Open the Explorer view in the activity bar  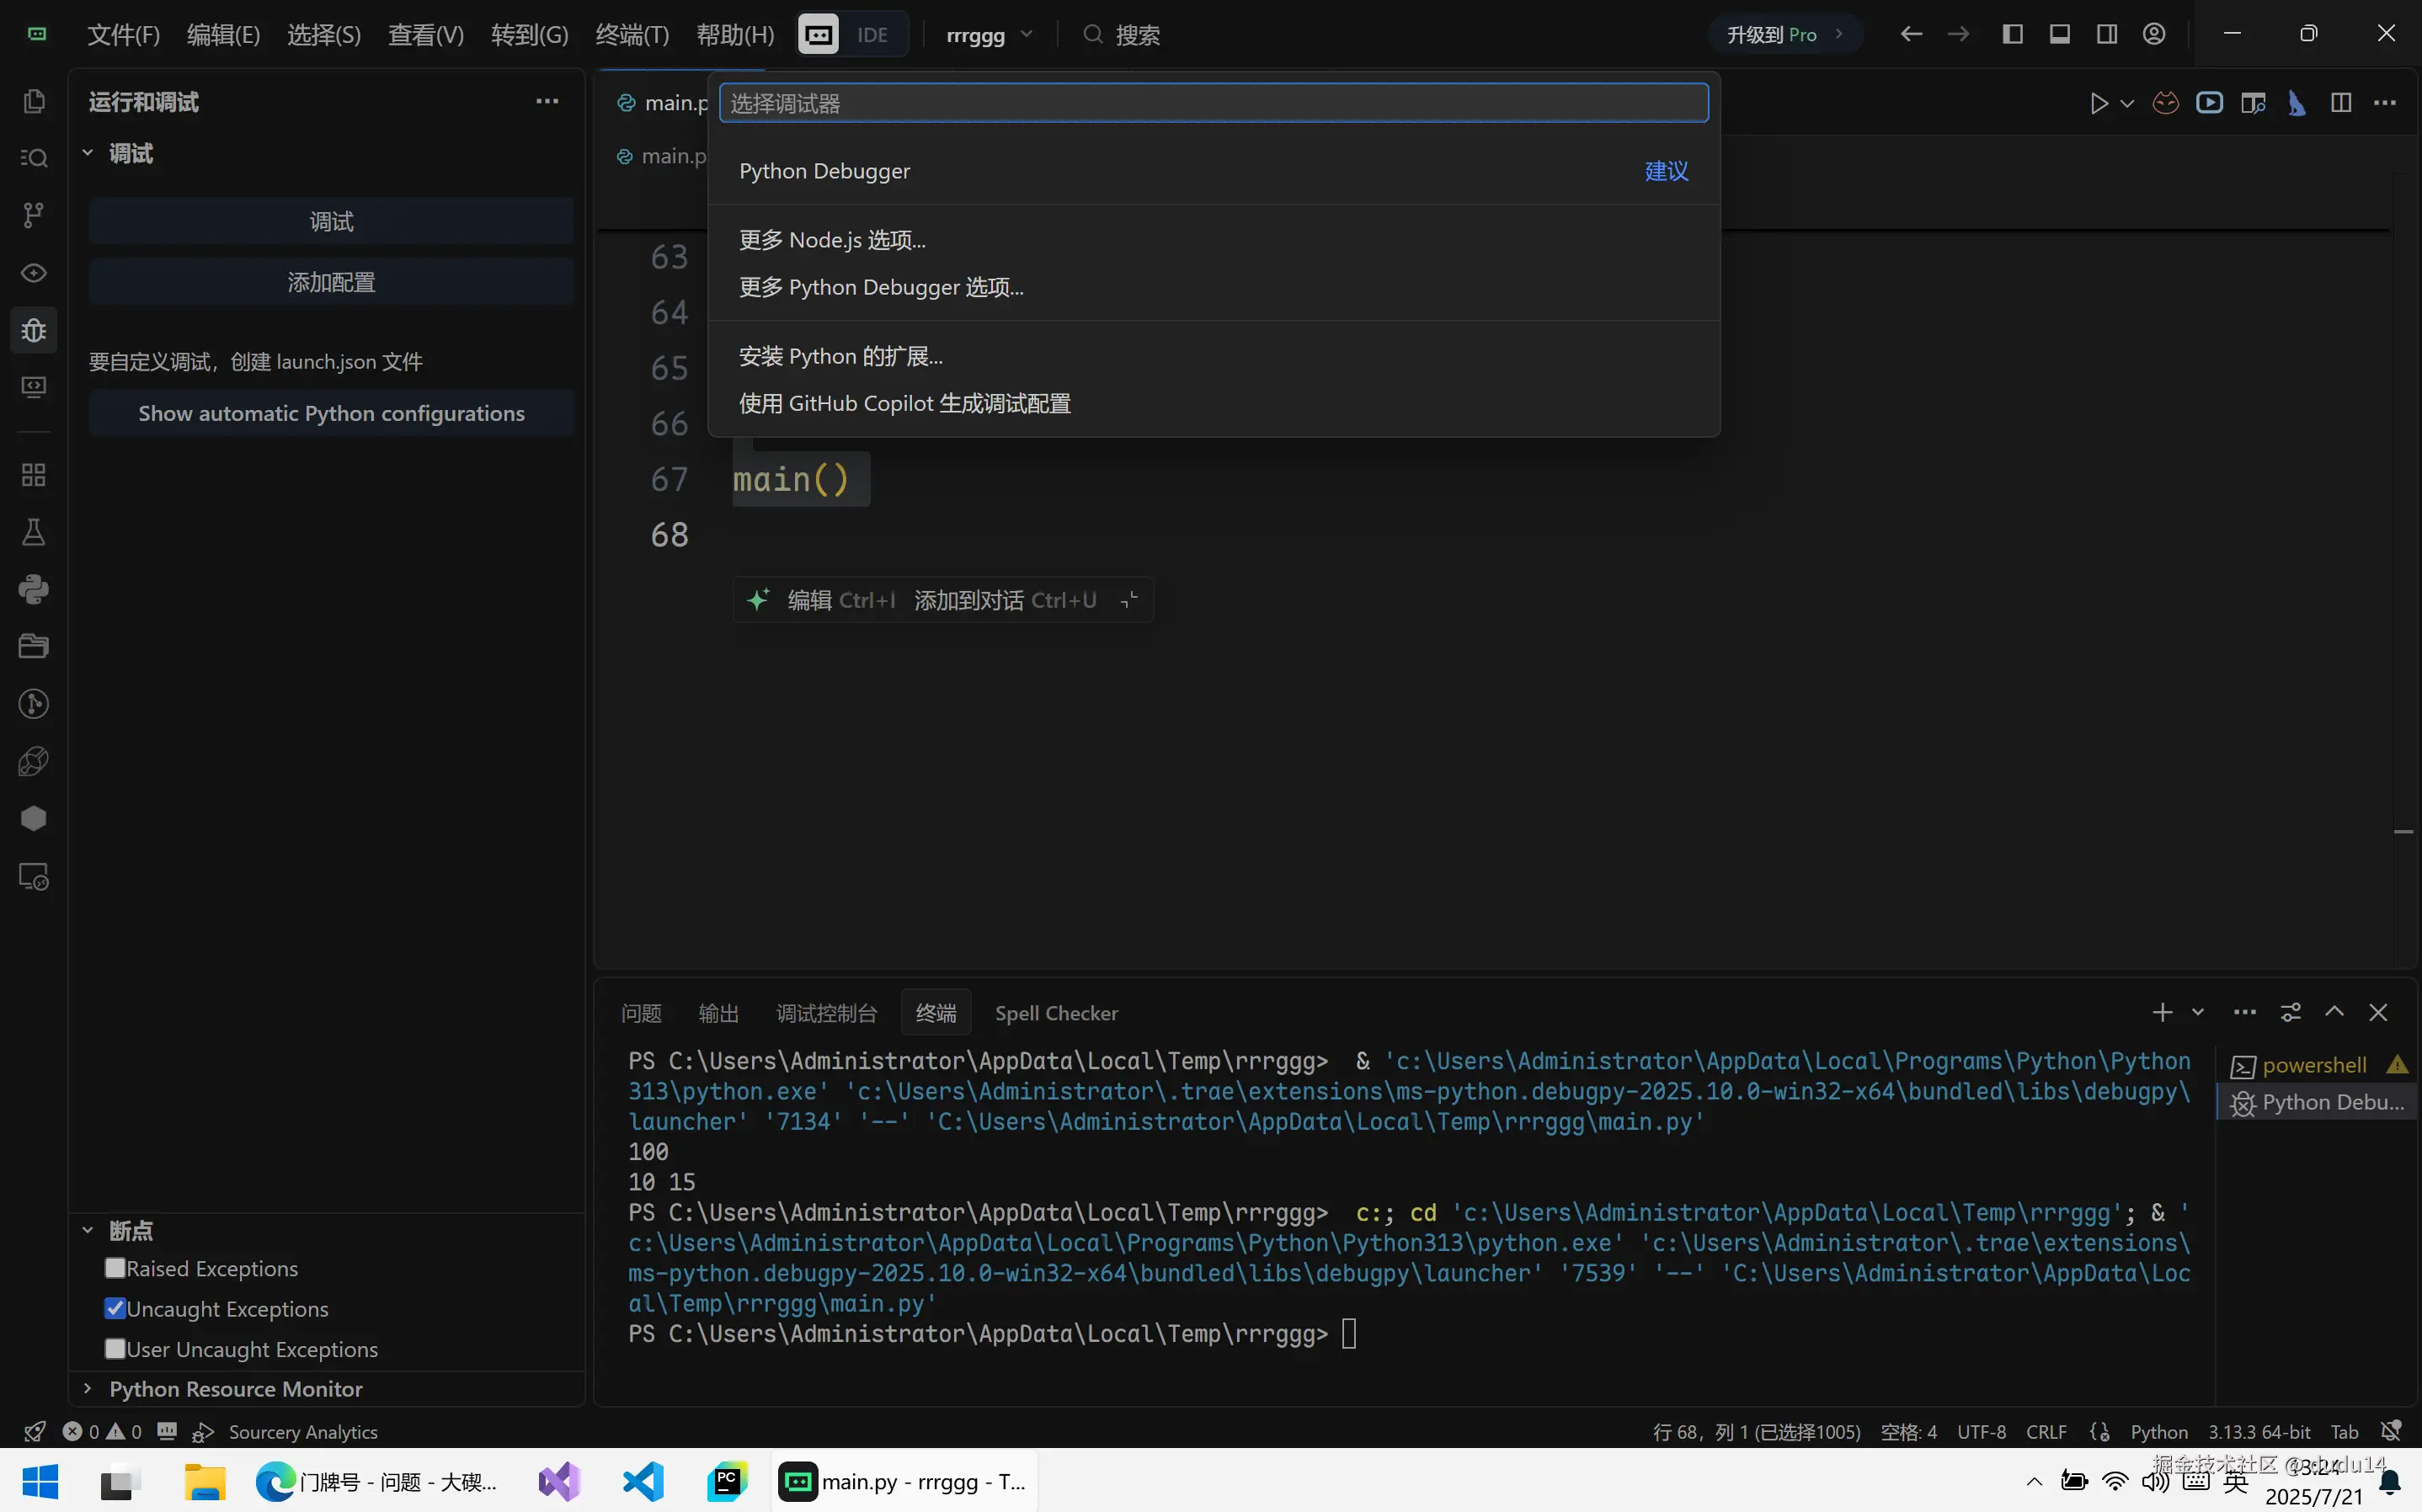33,100
